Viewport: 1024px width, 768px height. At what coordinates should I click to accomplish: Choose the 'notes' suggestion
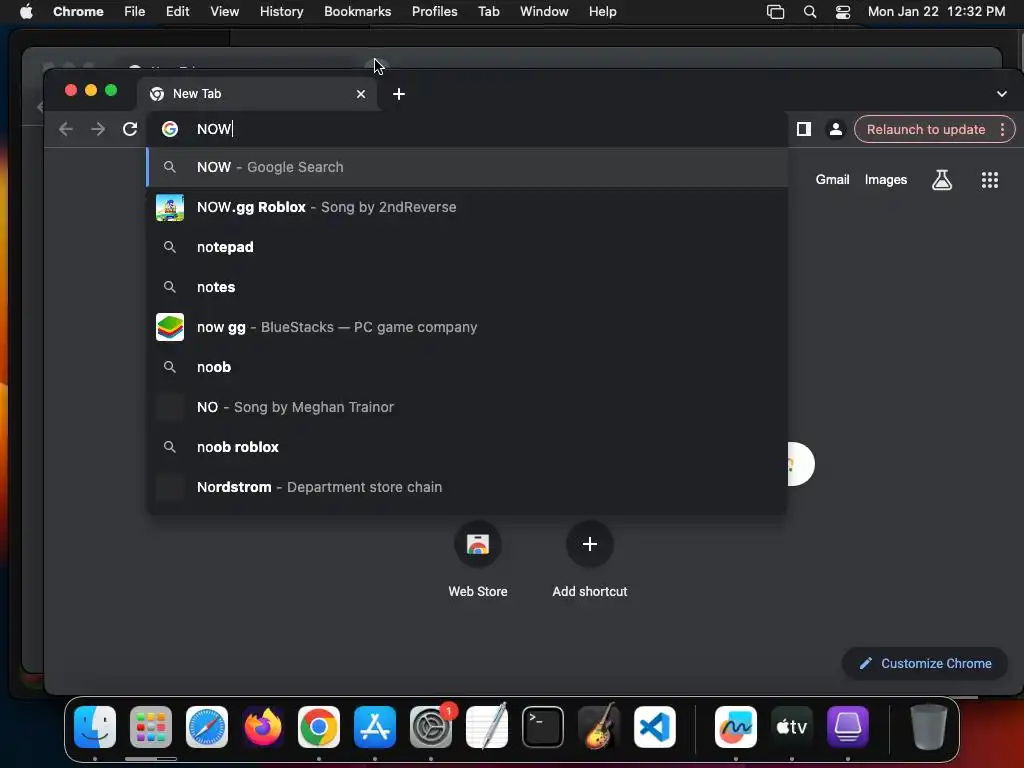[x=467, y=287]
